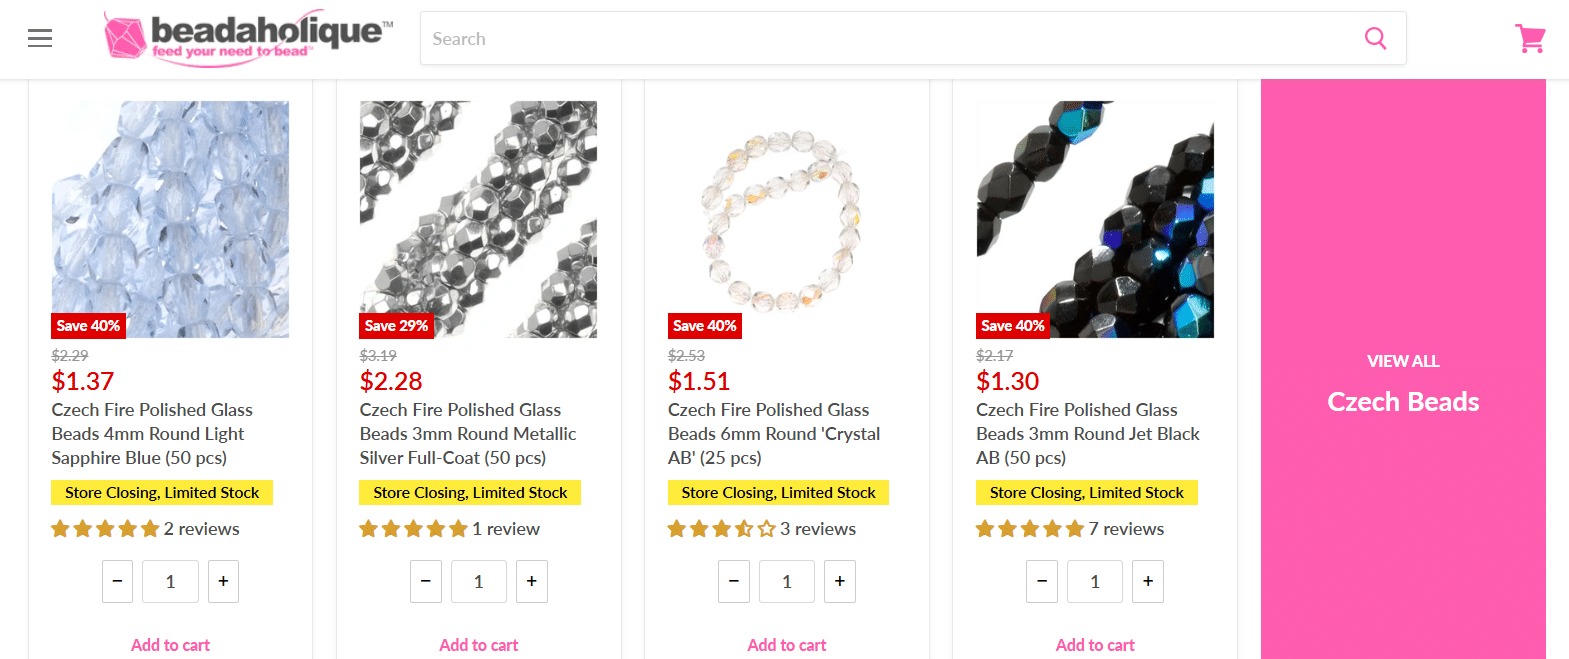This screenshot has height=659, width=1569.
Task: Open the hamburger navigation menu
Action: pos(40,38)
